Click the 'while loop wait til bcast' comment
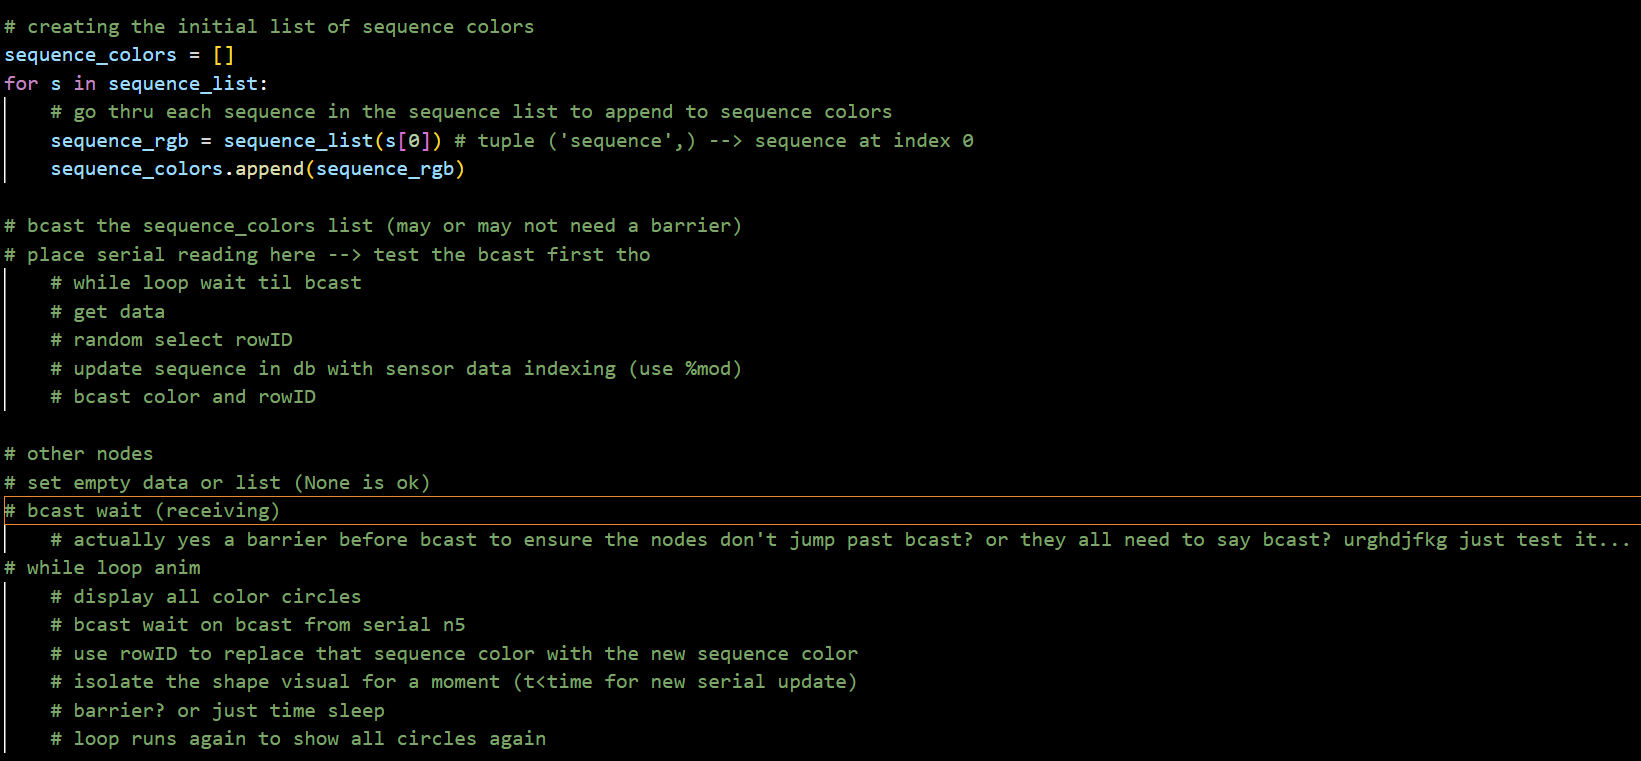This screenshot has height=761, width=1641. tap(206, 283)
